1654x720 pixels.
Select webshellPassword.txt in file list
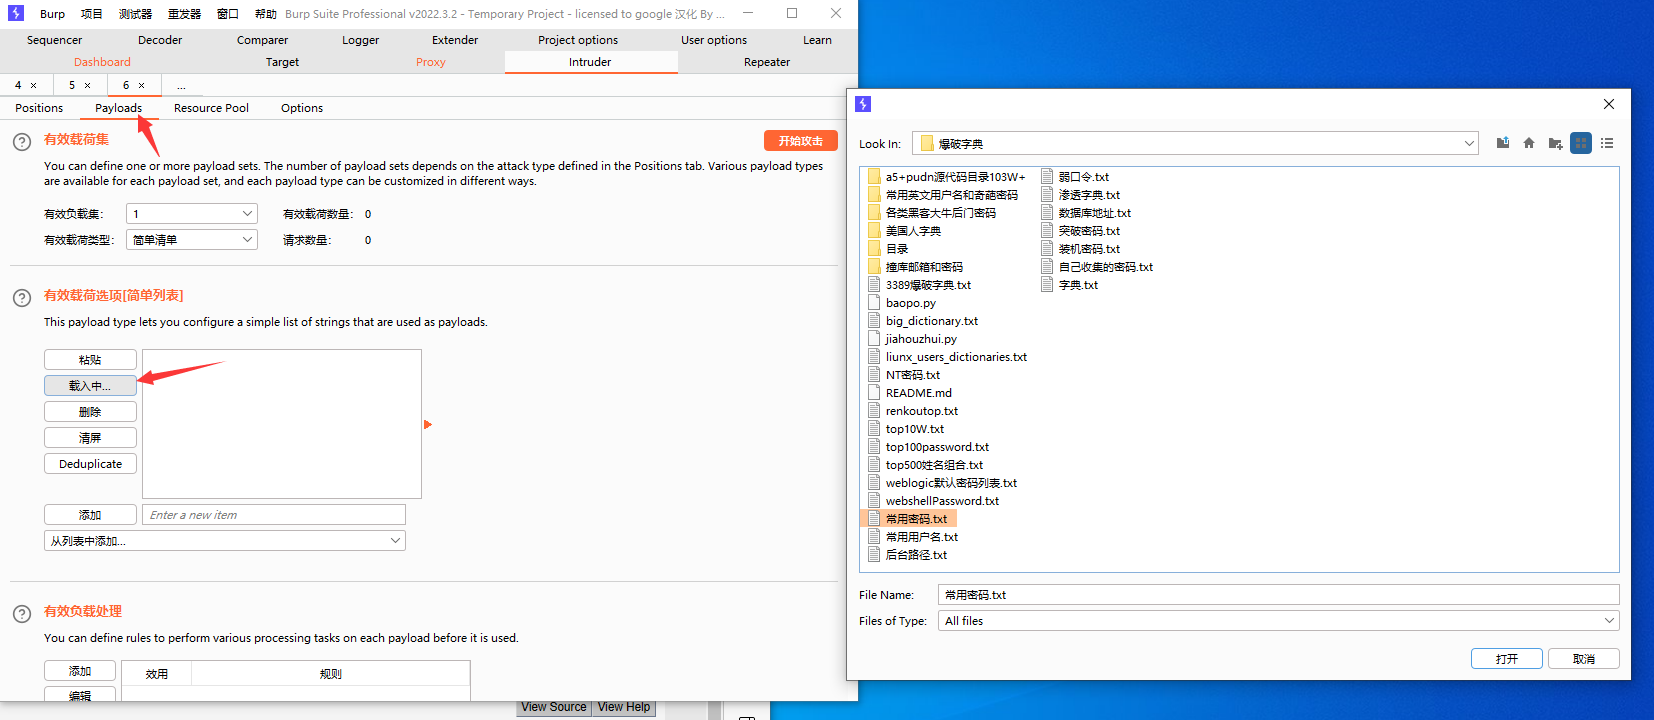(x=934, y=501)
